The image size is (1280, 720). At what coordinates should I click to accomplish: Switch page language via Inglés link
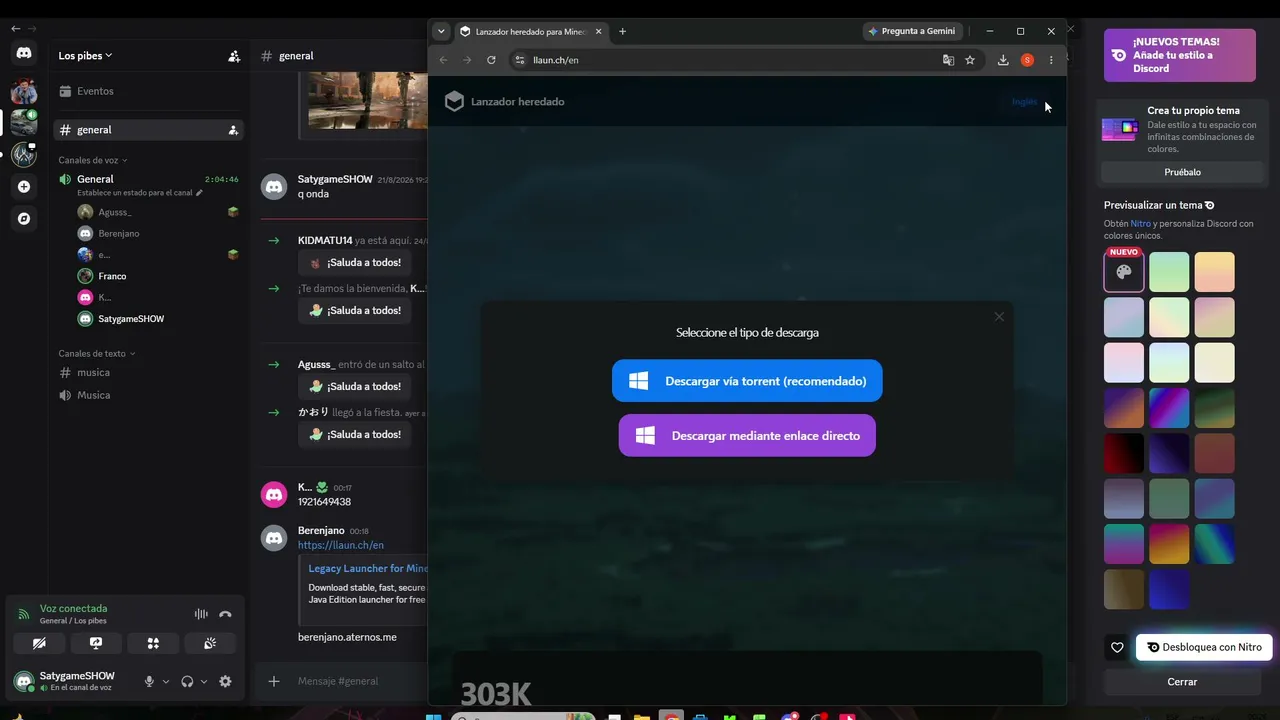point(1025,101)
